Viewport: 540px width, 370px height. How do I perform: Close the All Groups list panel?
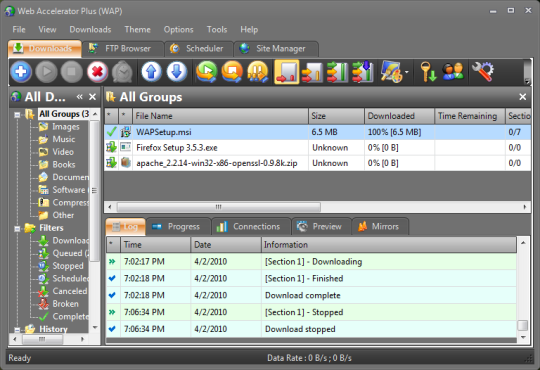click(522, 97)
